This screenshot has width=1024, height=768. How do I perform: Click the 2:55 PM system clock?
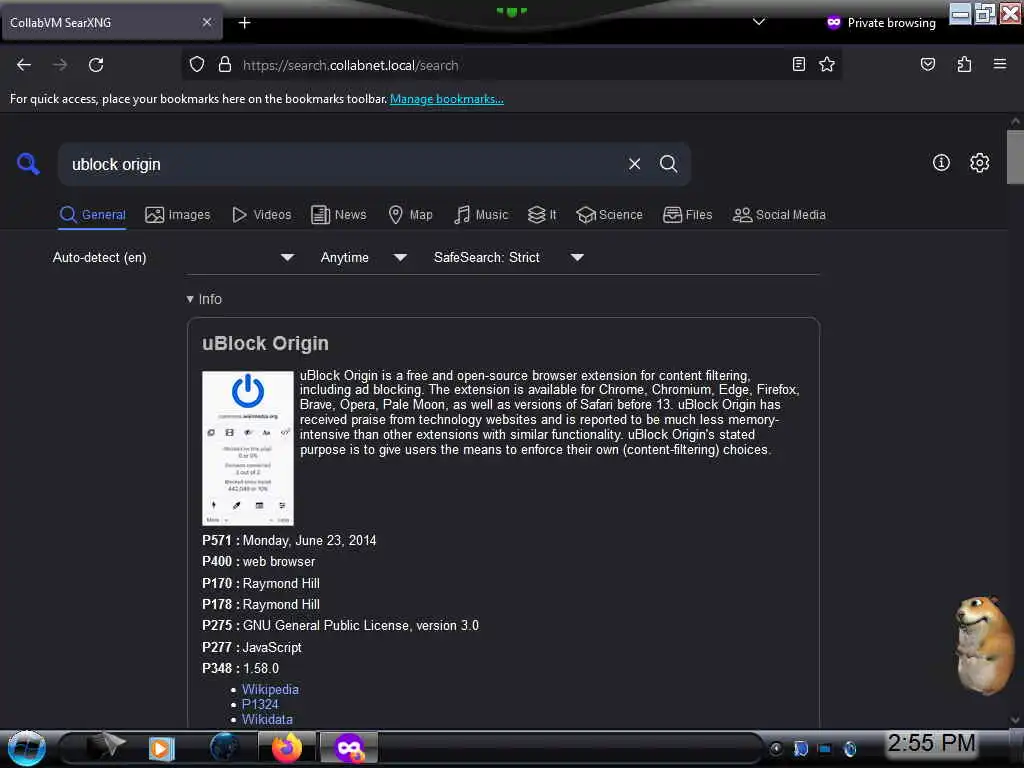[931, 743]
